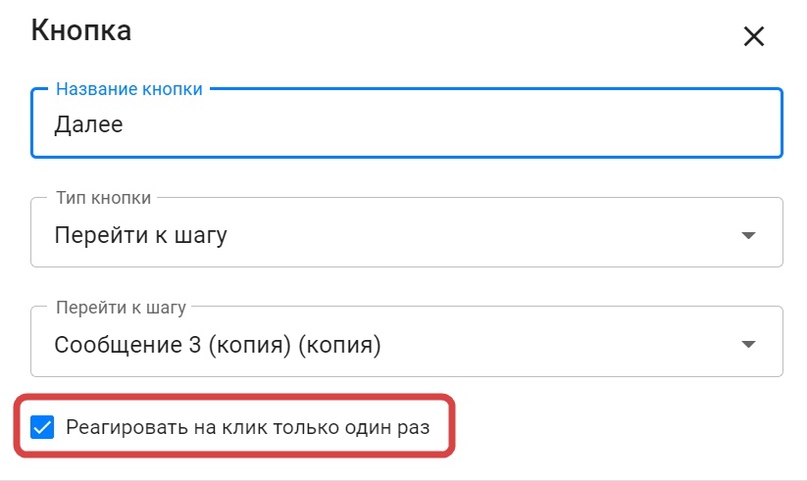
Task: Uncheck Реагировать на клик только один раз
Action: click(x=42, y=428)
